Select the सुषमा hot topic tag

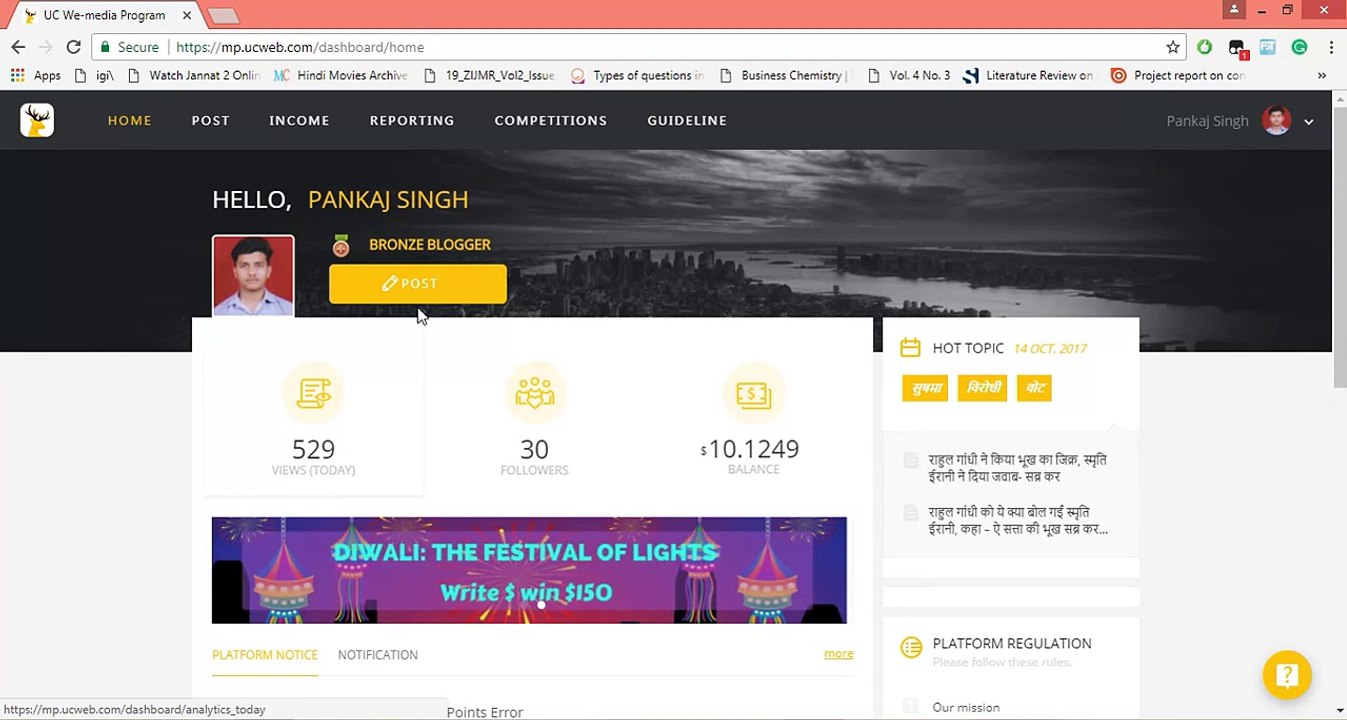pyautogui.click(x=925, y=388)
